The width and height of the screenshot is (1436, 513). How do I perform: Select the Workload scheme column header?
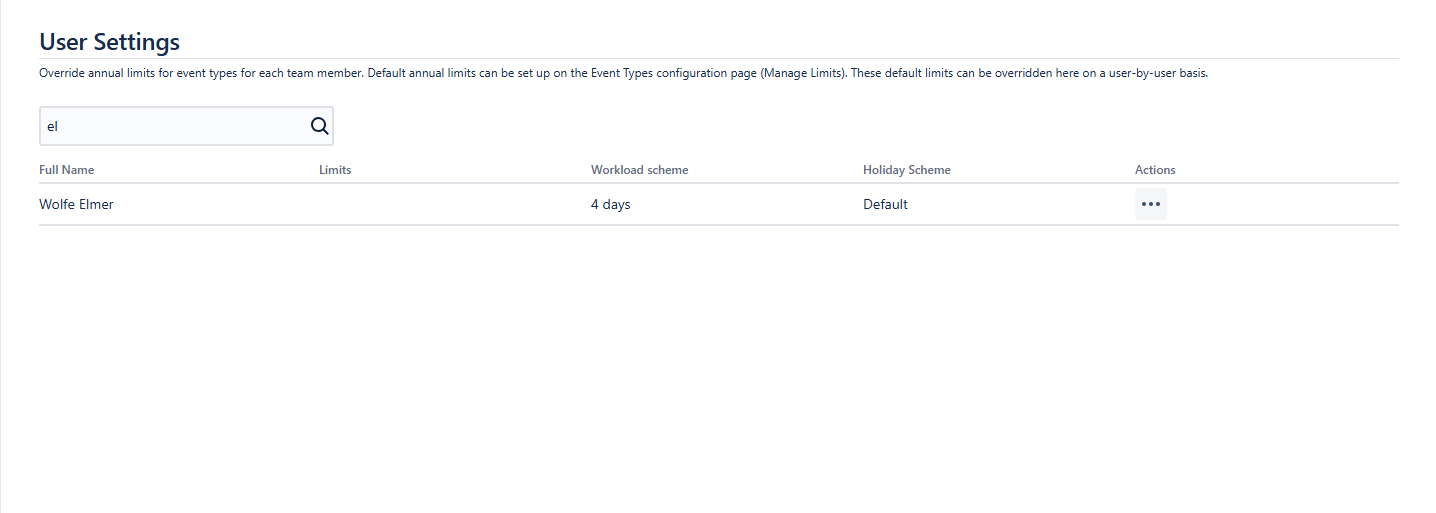639,170
